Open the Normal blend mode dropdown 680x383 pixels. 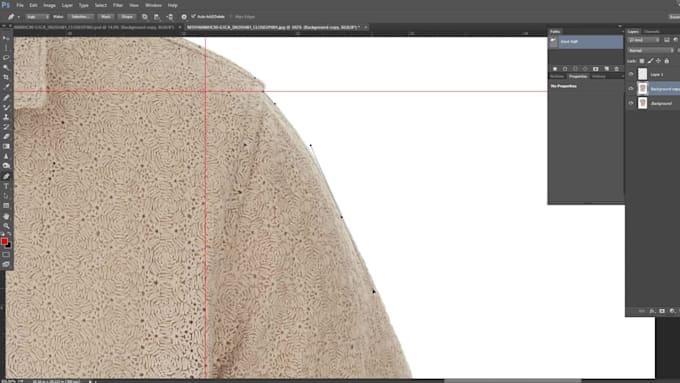tap(651, 50)
